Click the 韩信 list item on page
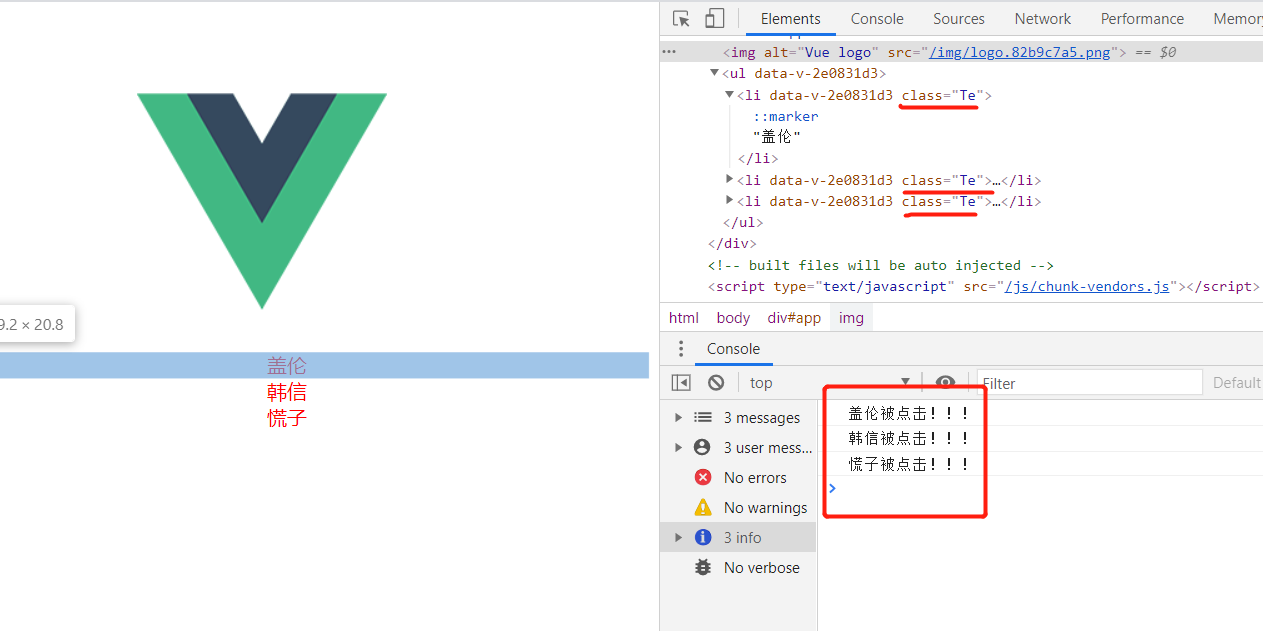The image size is (1263, 631). coord(287,392)
